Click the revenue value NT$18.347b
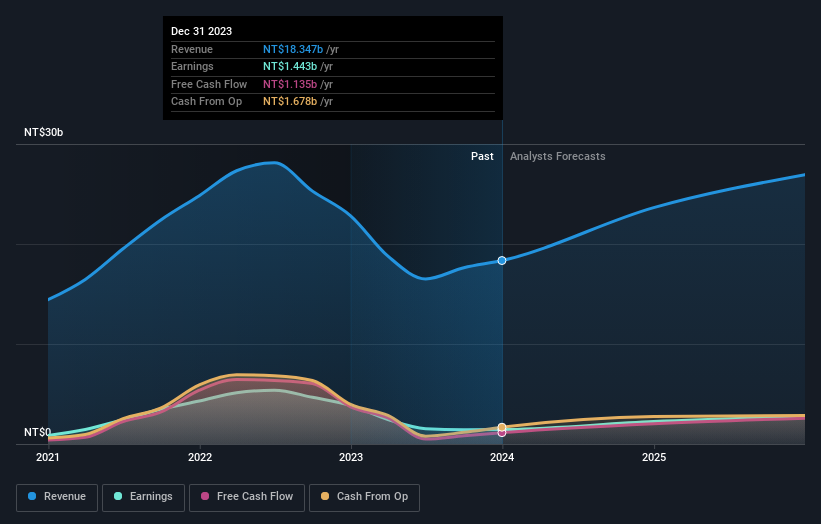821x524 pixels. pyautogui.click(x=293, y=49)
